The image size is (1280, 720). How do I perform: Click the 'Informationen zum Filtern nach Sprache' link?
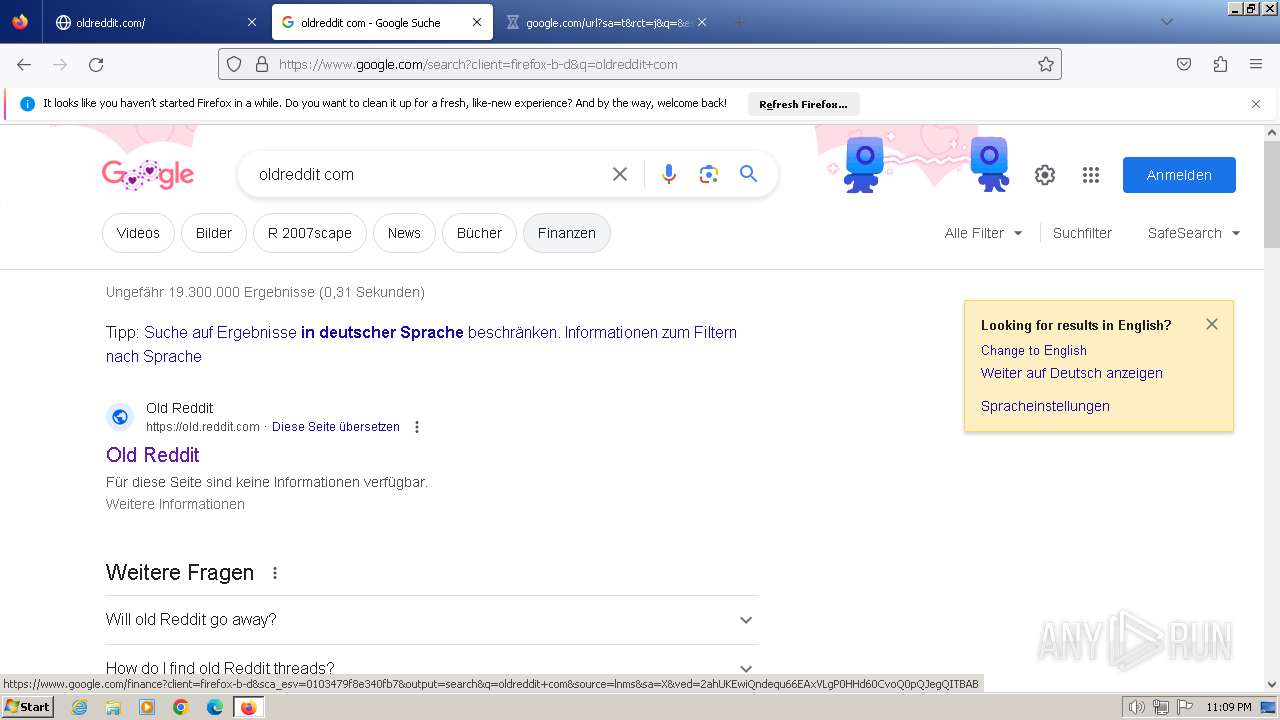(x=421, y=344)
